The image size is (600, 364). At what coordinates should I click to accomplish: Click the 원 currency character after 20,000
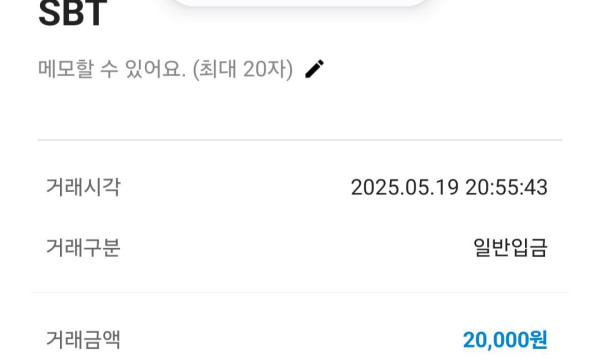[538, 340]
